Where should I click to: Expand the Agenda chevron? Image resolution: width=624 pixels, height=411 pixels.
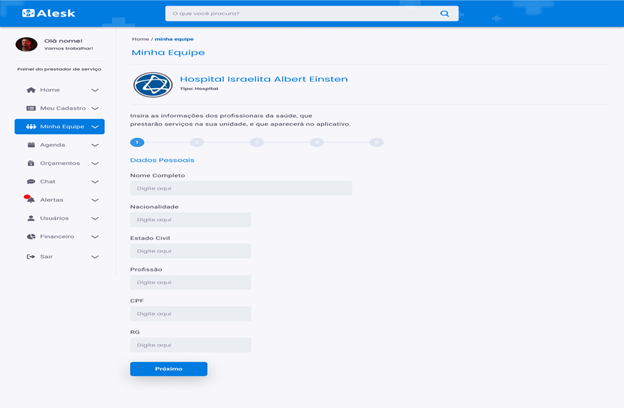[x=95, y=145]
